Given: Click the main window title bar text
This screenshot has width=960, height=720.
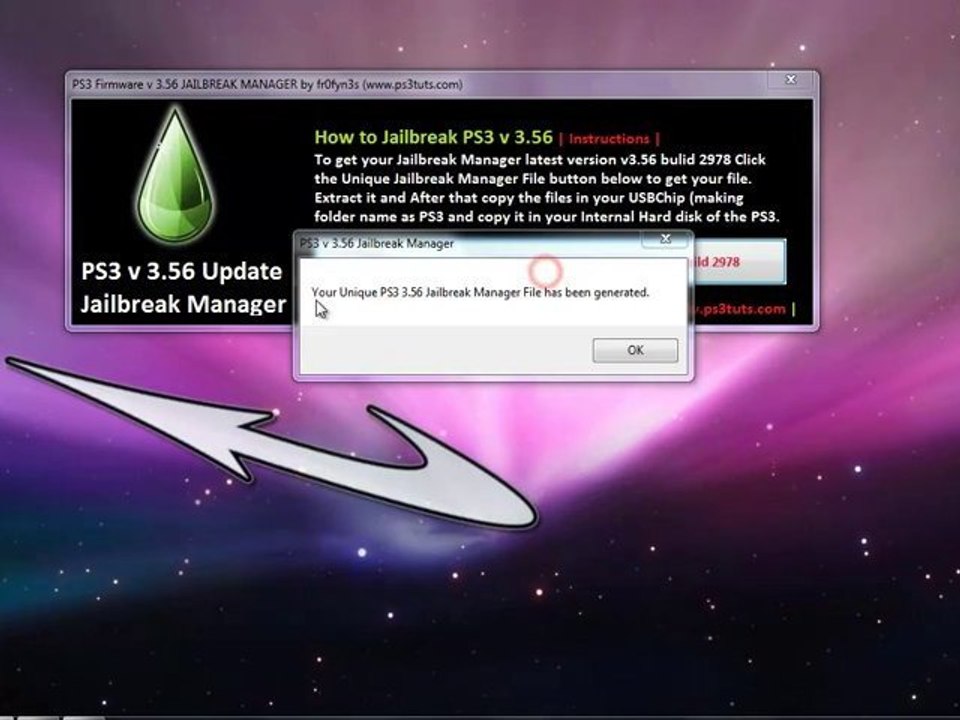Looking at the screenshot, I should pos(267,84).
